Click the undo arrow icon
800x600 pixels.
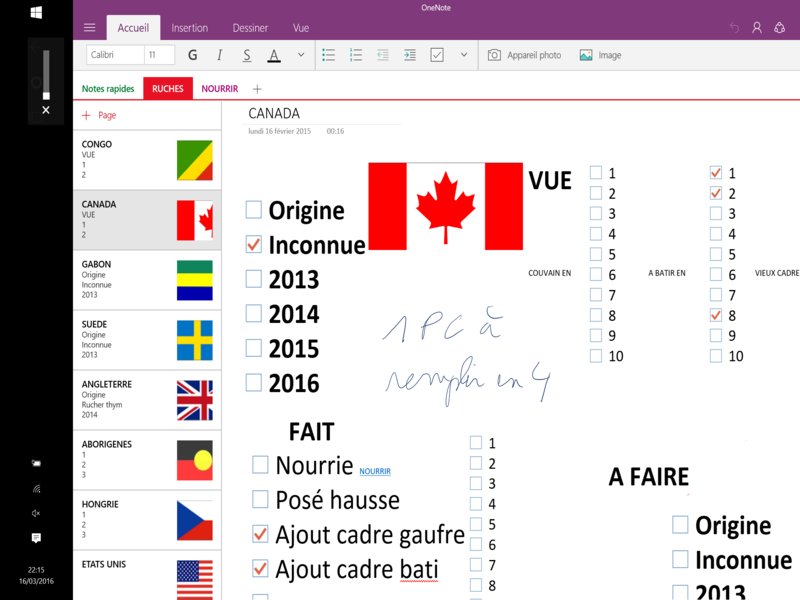(735, 28)
